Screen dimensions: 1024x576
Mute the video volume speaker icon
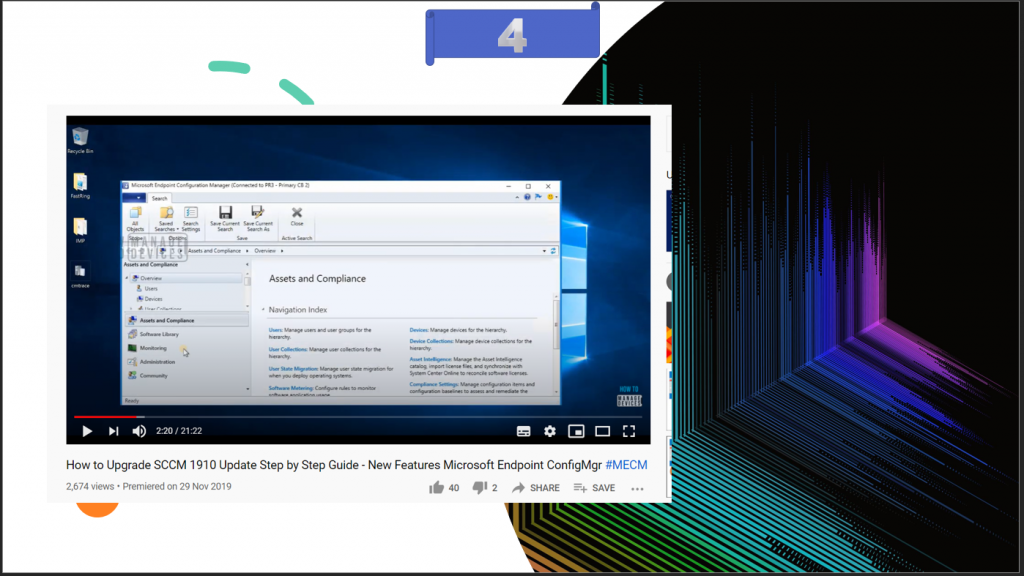(139, 431)
